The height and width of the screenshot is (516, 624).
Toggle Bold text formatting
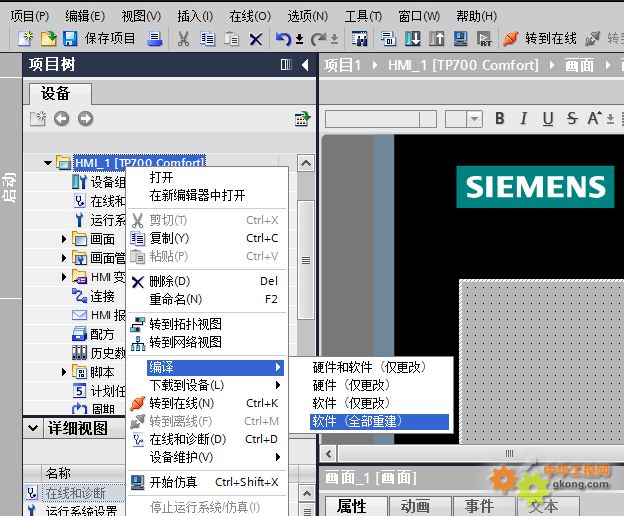point(500,118)
